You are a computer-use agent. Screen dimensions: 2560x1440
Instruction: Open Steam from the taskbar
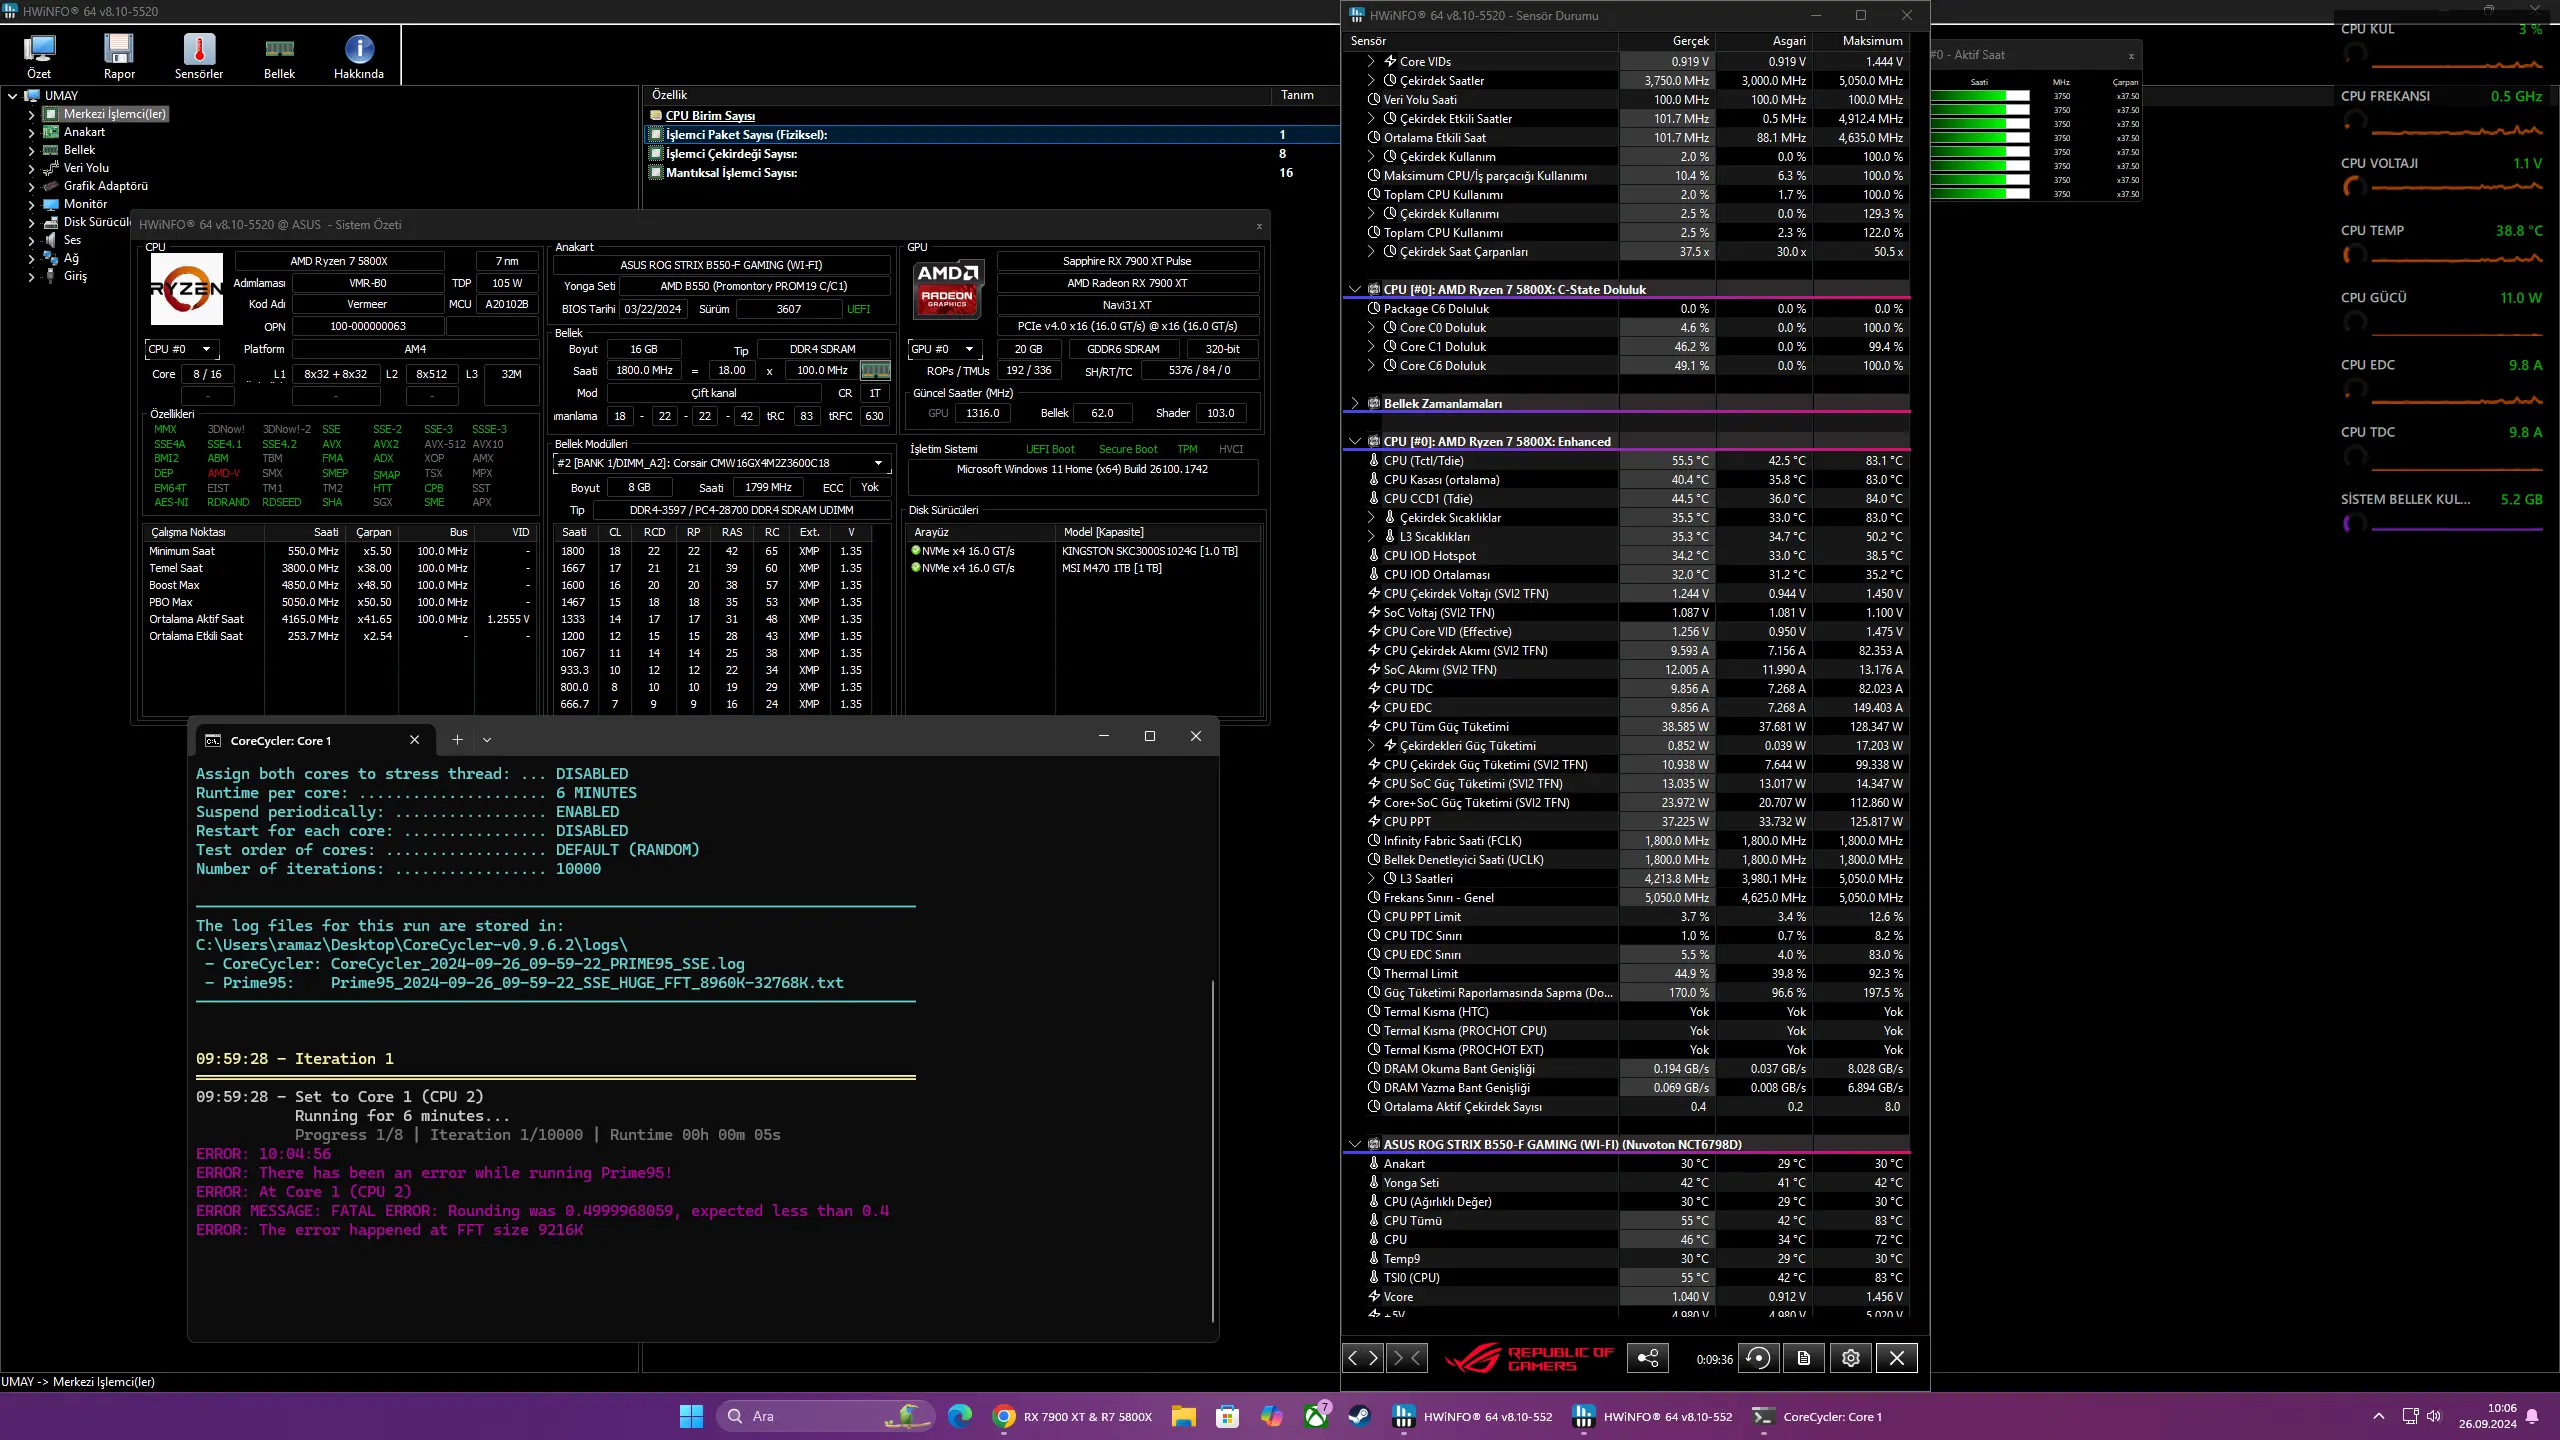pyautogui.click(x=1360, y=1416)
